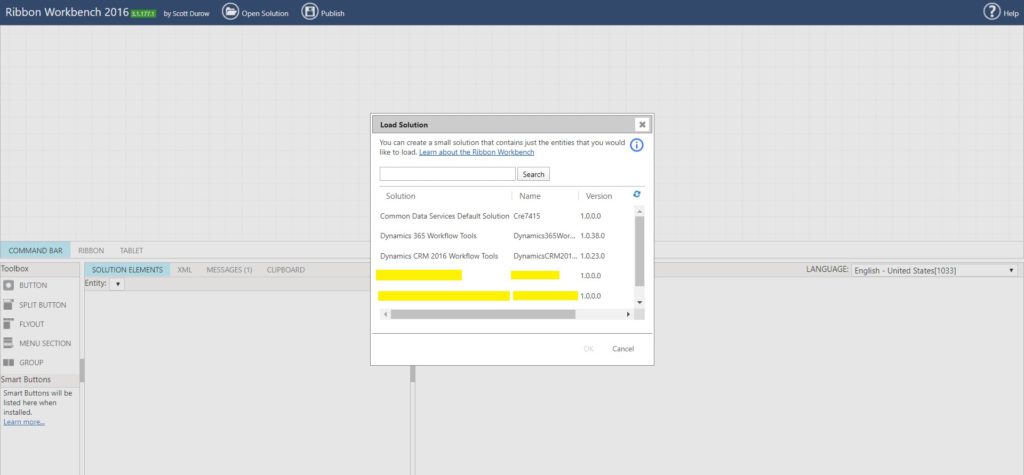Screen dimensions: 1024x475
Task: Select the Menu Section toolbox item
Action: point(37,343)
